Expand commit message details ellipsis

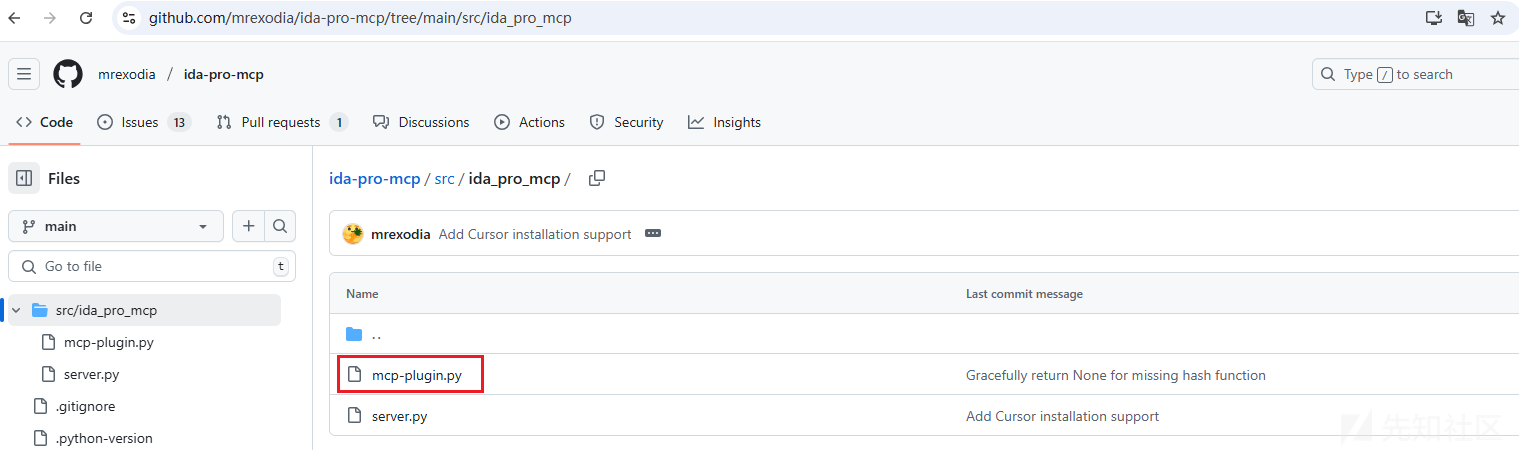[x=653, y=234]
